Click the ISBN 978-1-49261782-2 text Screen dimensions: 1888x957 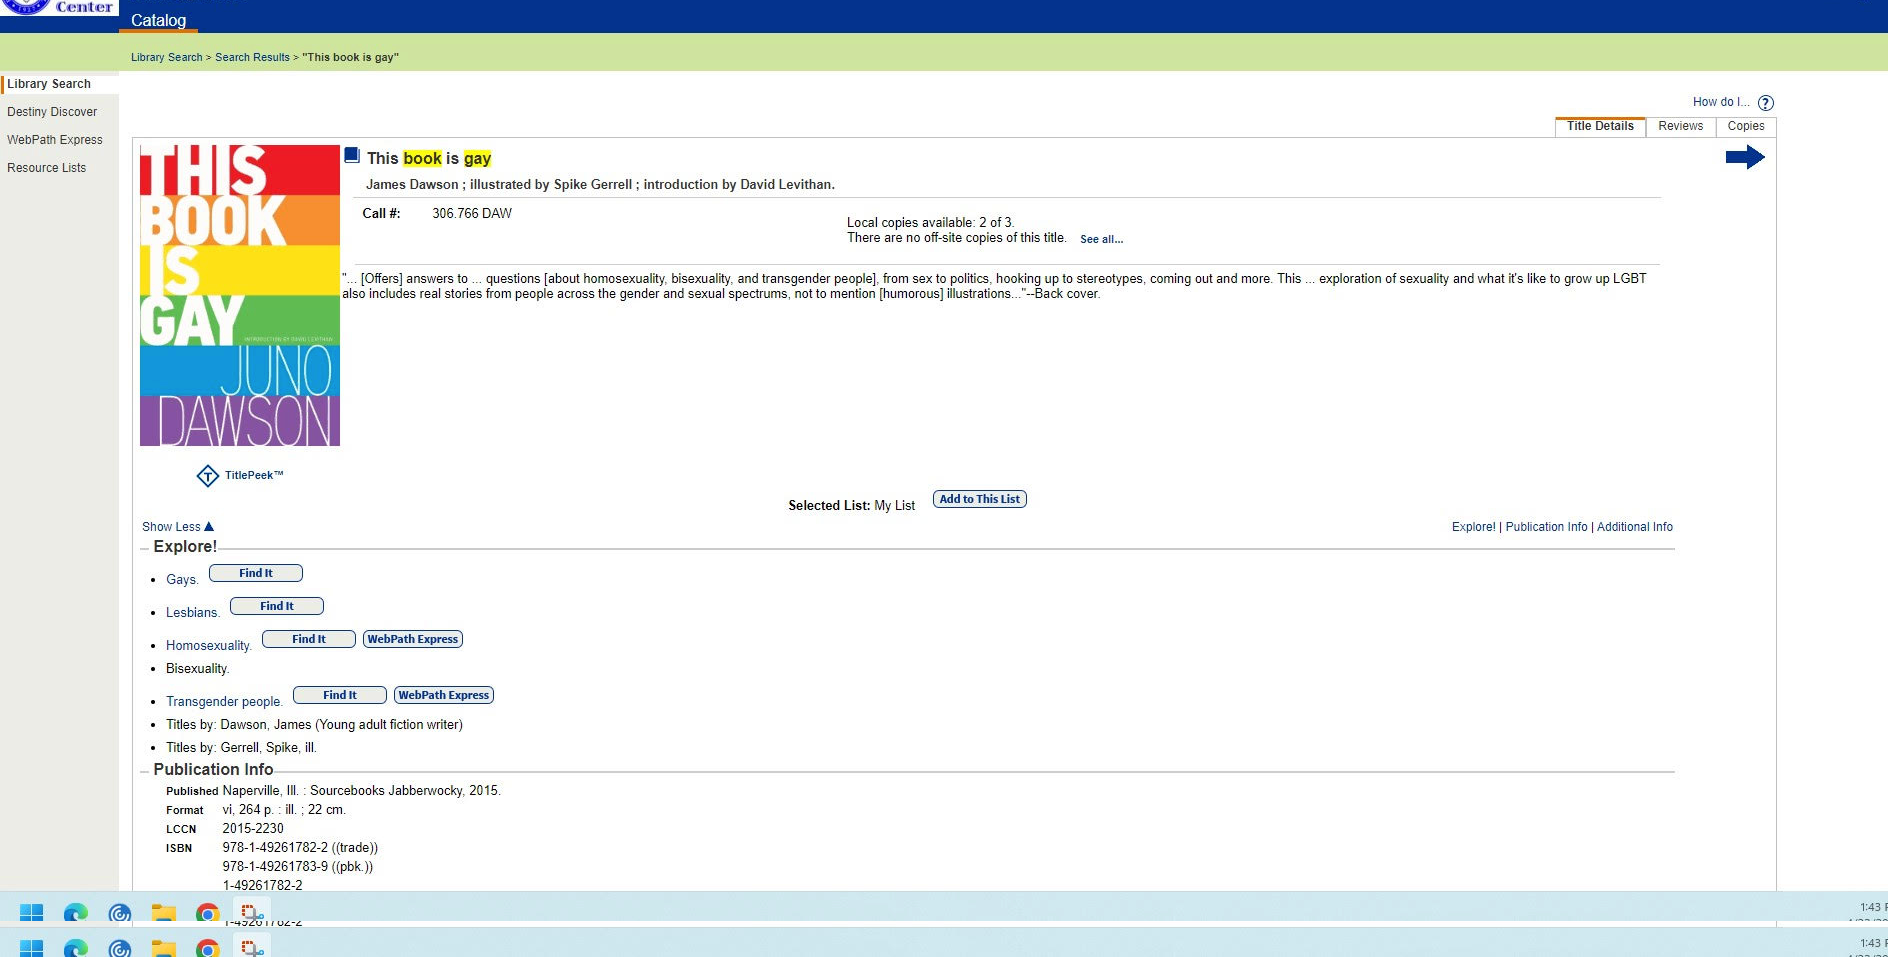300,847
